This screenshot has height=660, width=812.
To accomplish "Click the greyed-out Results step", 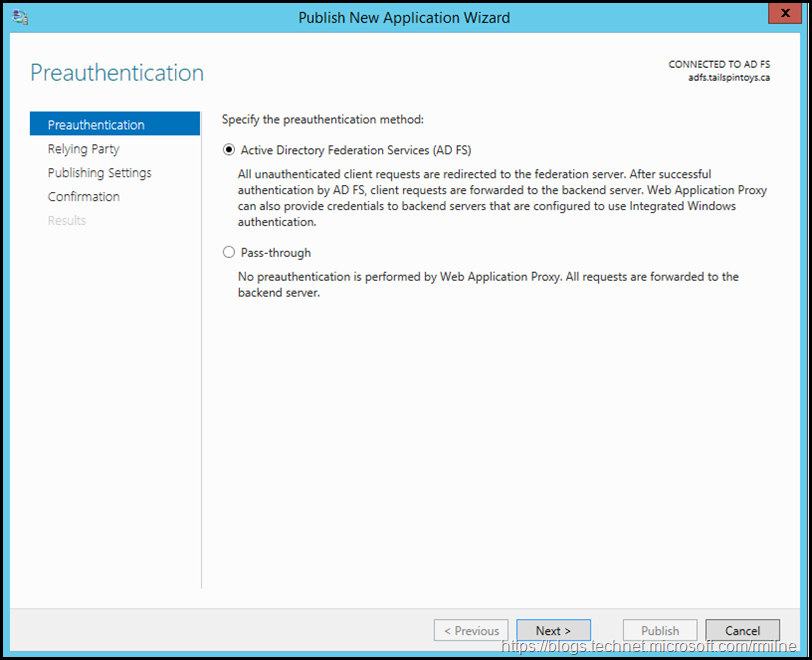I will pos(67,221).
